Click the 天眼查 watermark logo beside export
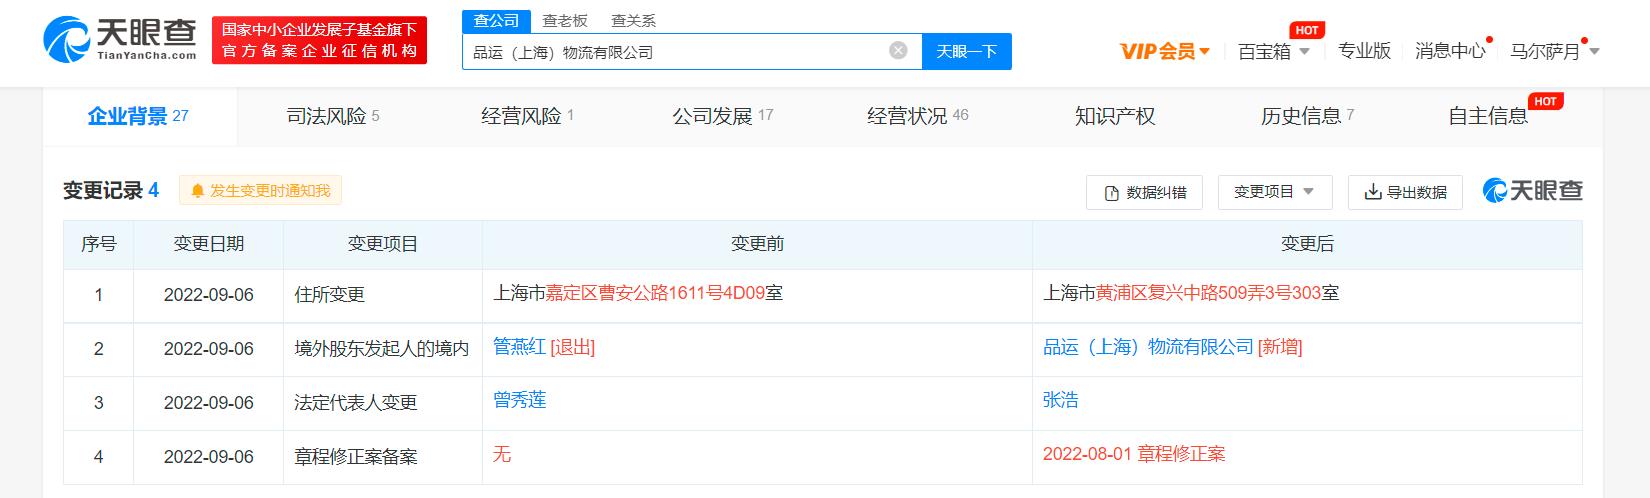Image resolution: width=1650 pixels, height=498 pixels. [x=1532, y=190]
